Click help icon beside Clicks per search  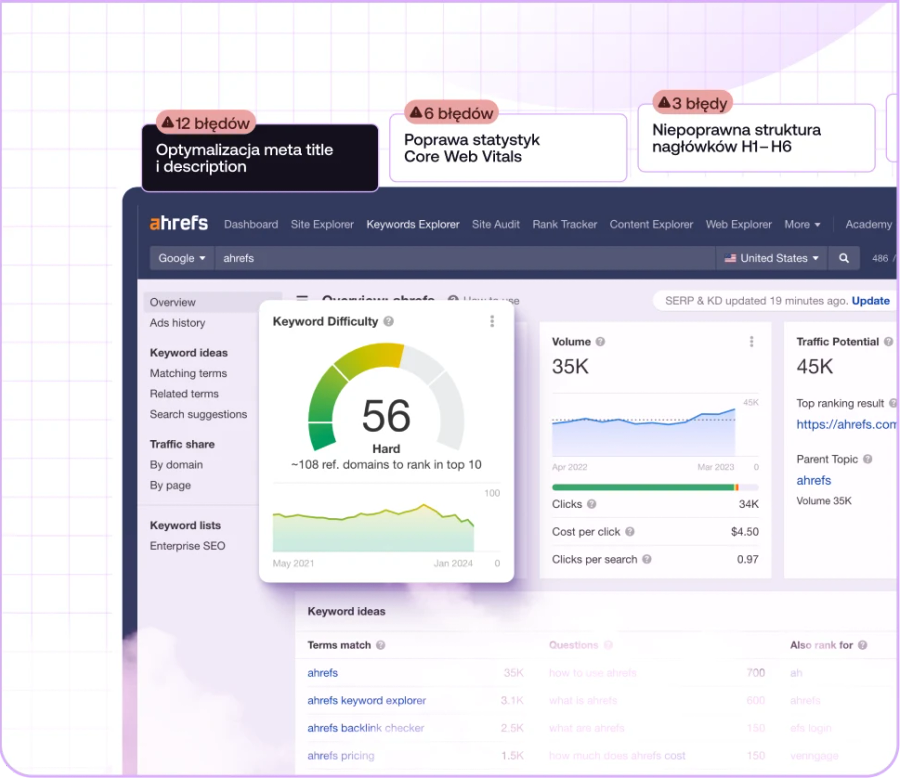[647, 559]
